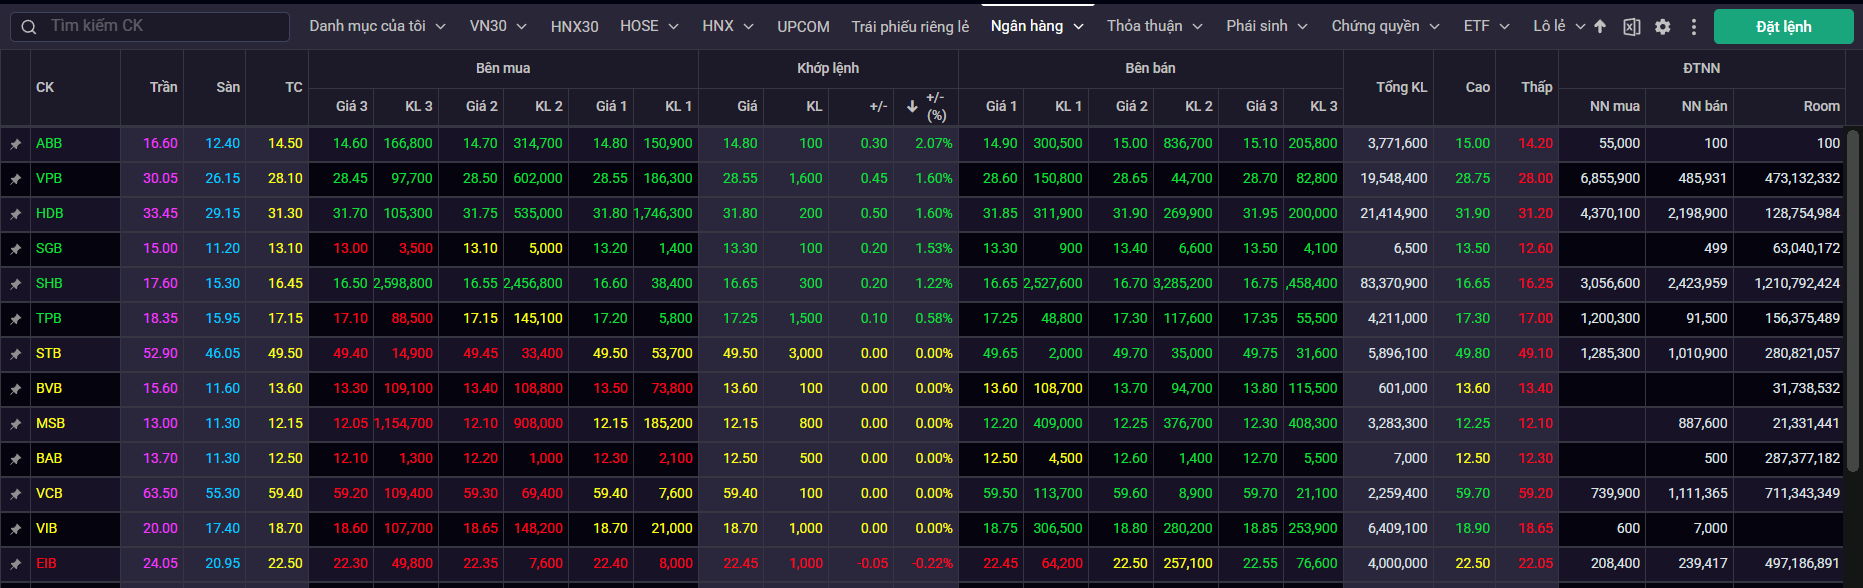1863x588 pixels.
Task: Pin the VCB stock row
Action: (16, 494)
